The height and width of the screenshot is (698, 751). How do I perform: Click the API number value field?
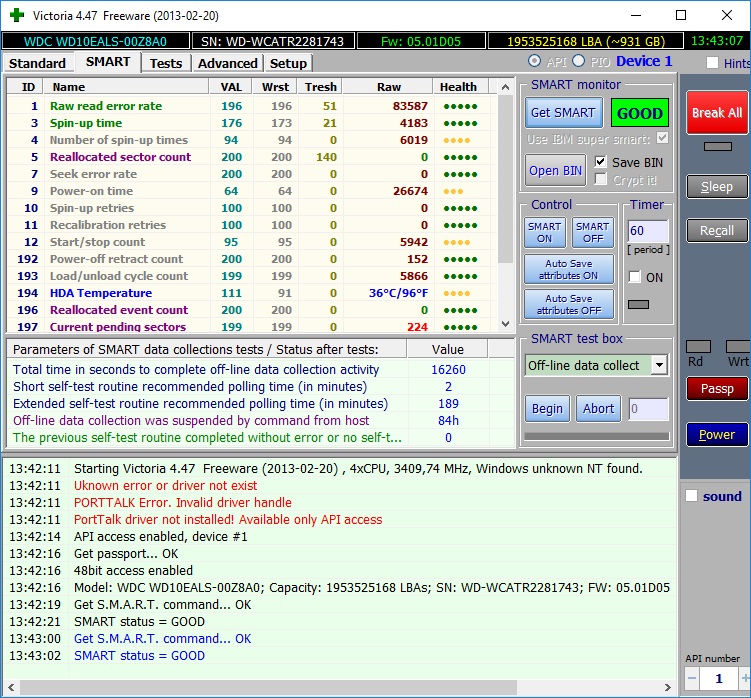(719, 679)
